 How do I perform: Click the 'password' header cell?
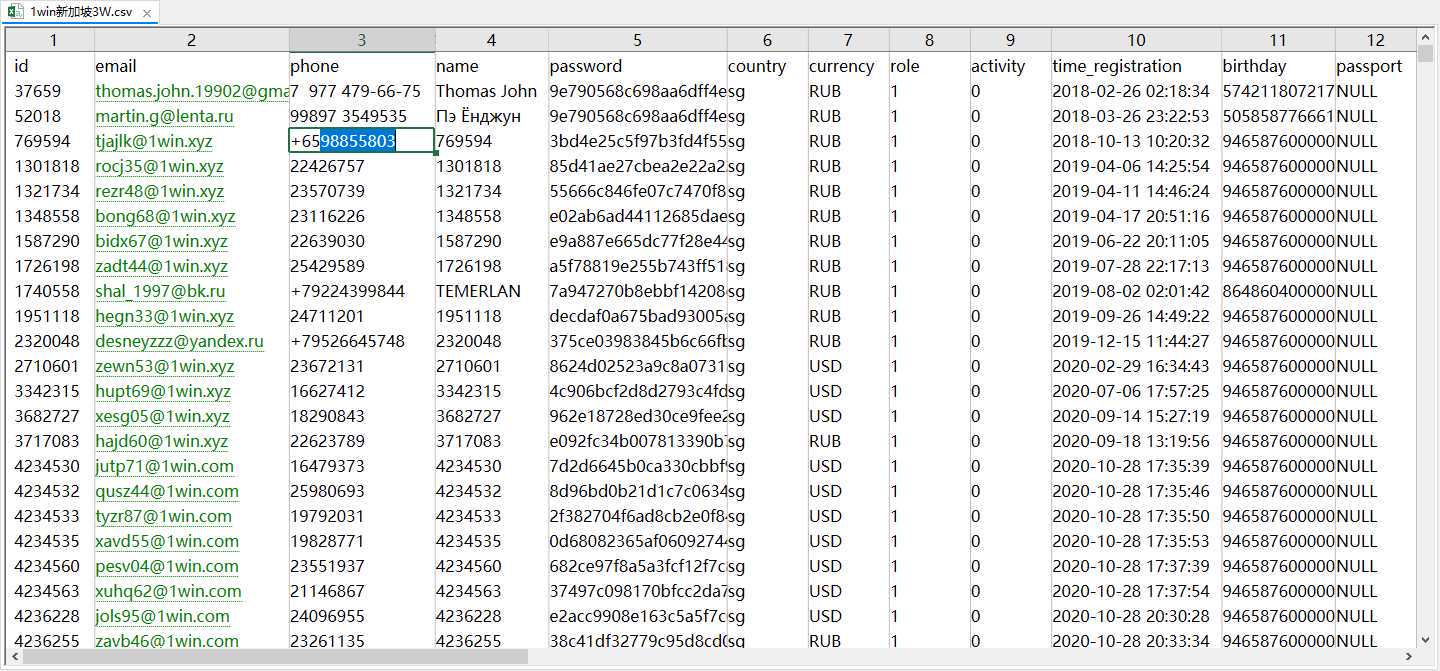[x=638, y=66]
